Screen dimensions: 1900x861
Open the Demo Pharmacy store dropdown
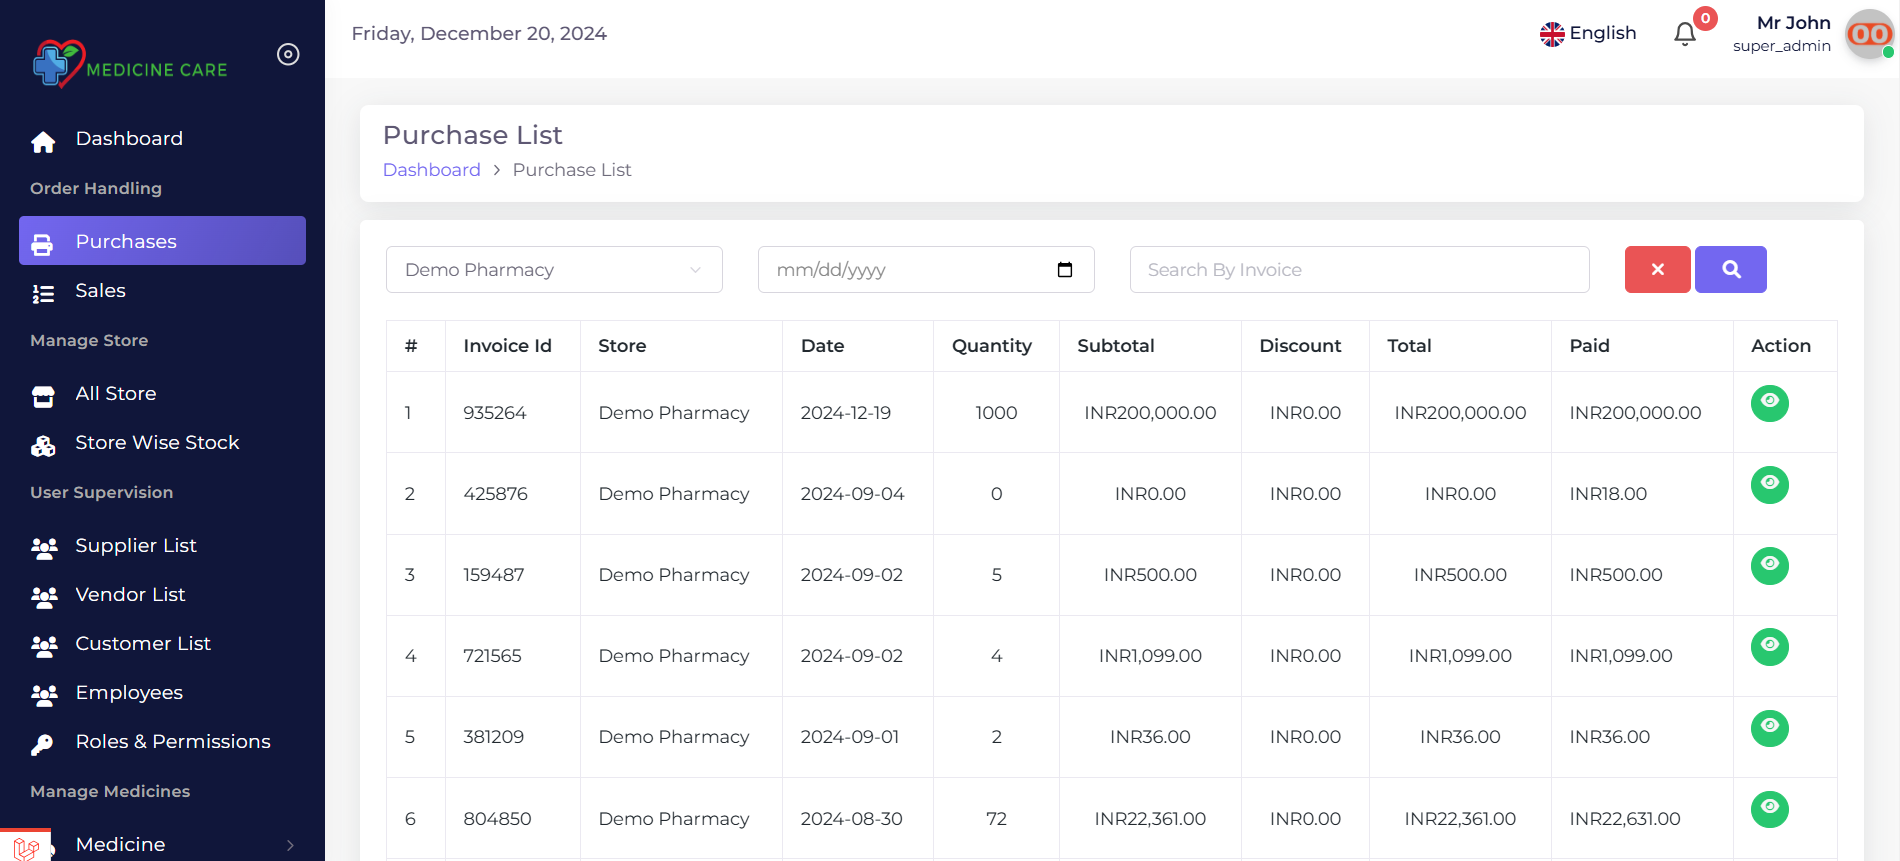click(x=554, y=270)
